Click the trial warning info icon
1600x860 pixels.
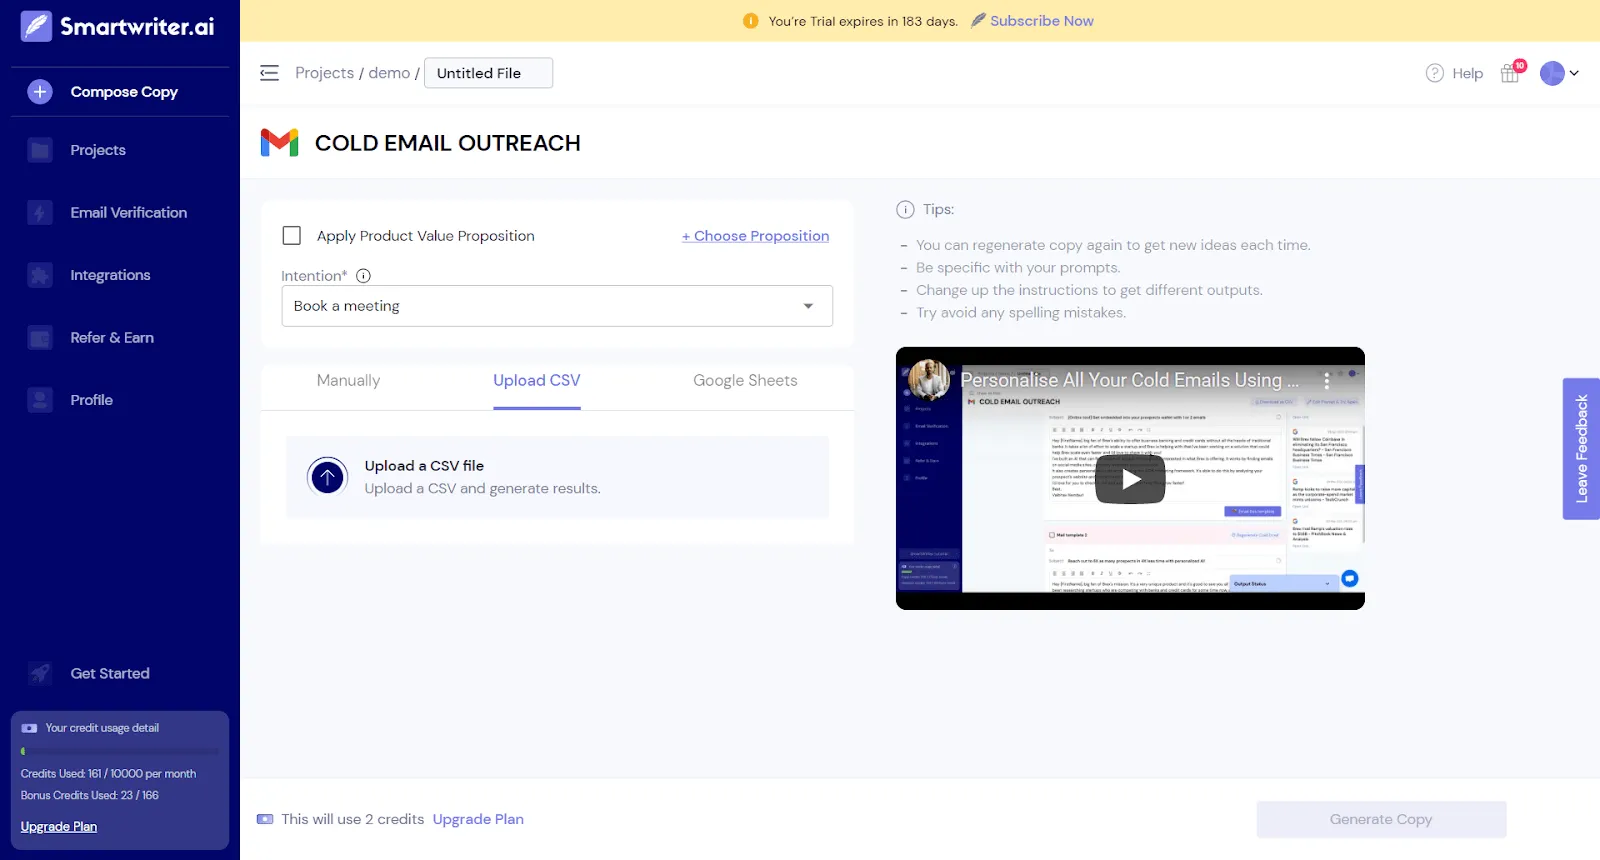tap(751, 21)
